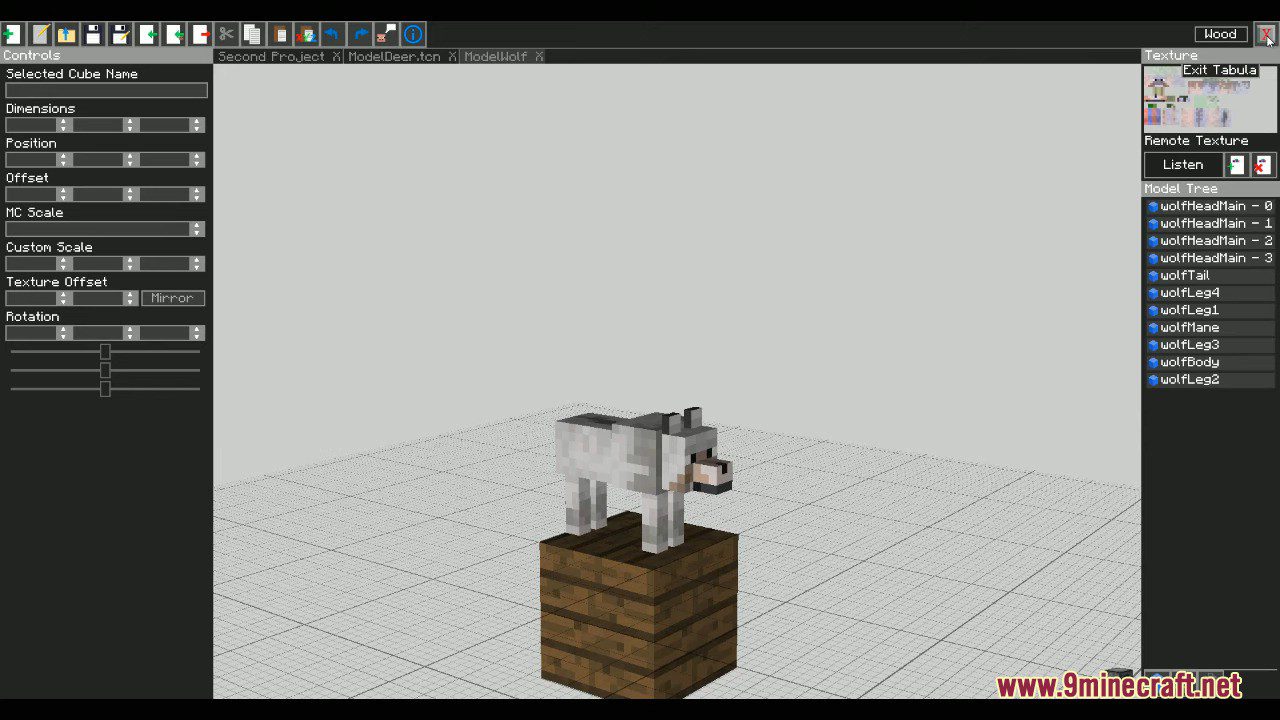
Task: Click the Open Project folder icon
Action: pyautogui.click(x=66, y=34)
